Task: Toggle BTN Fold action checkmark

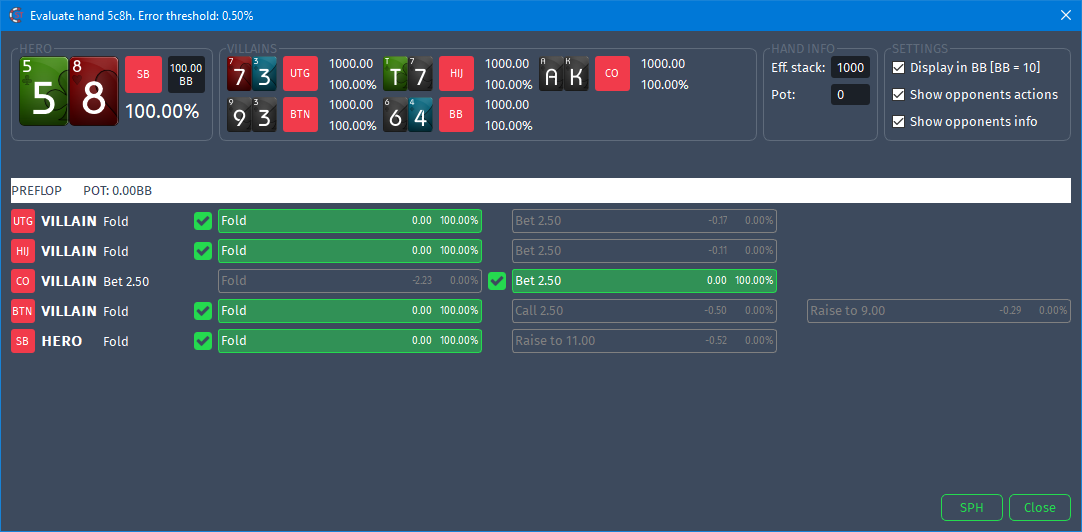Action: 203,311
